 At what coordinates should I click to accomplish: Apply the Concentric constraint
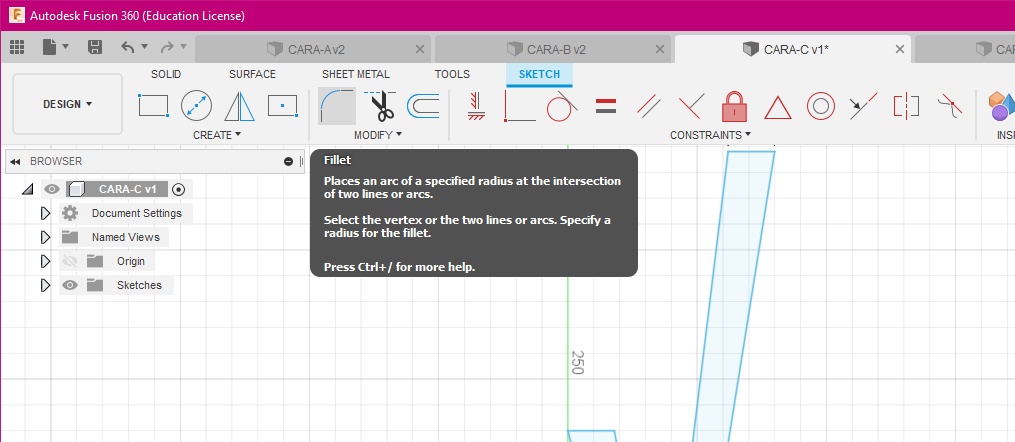pos(820,105)
